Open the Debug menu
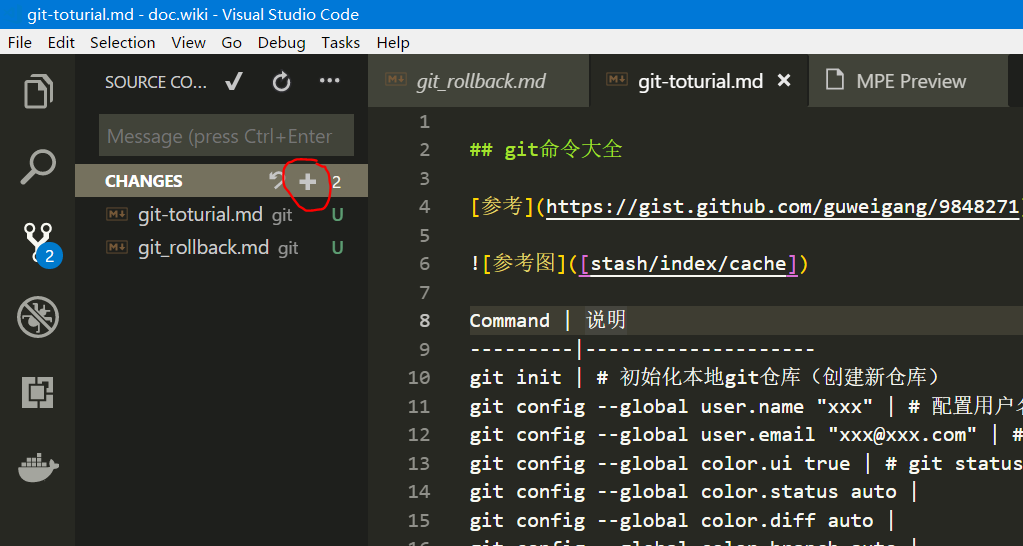The height and width of the screenshot is (546, 1023). (281, 42)
